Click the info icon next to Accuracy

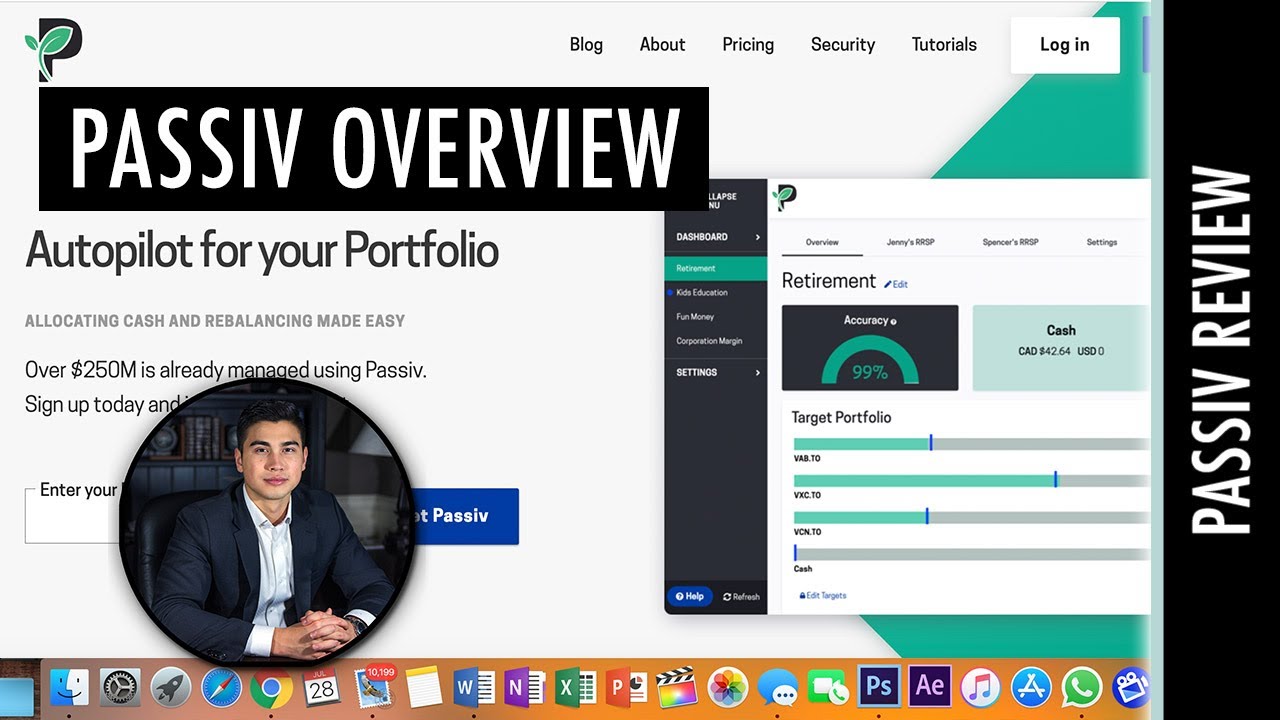pos(894,322)
